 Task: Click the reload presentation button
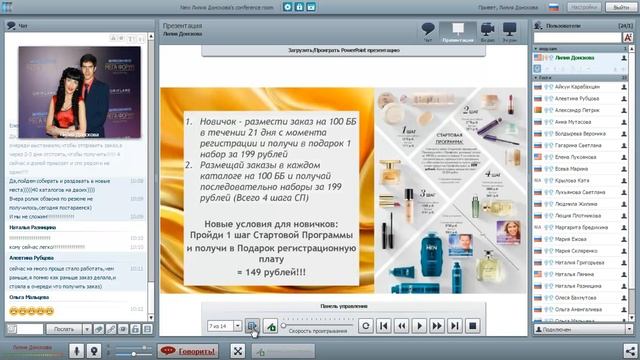tap(366, 326)
